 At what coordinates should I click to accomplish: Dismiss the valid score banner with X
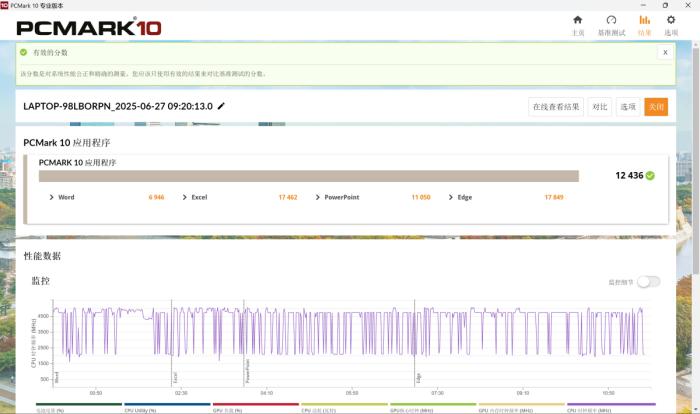[664, 53]
